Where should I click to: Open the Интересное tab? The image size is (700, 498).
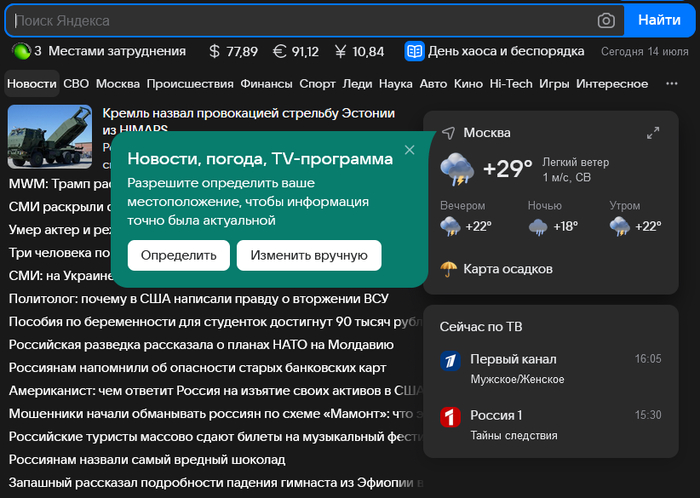point(612,83)
